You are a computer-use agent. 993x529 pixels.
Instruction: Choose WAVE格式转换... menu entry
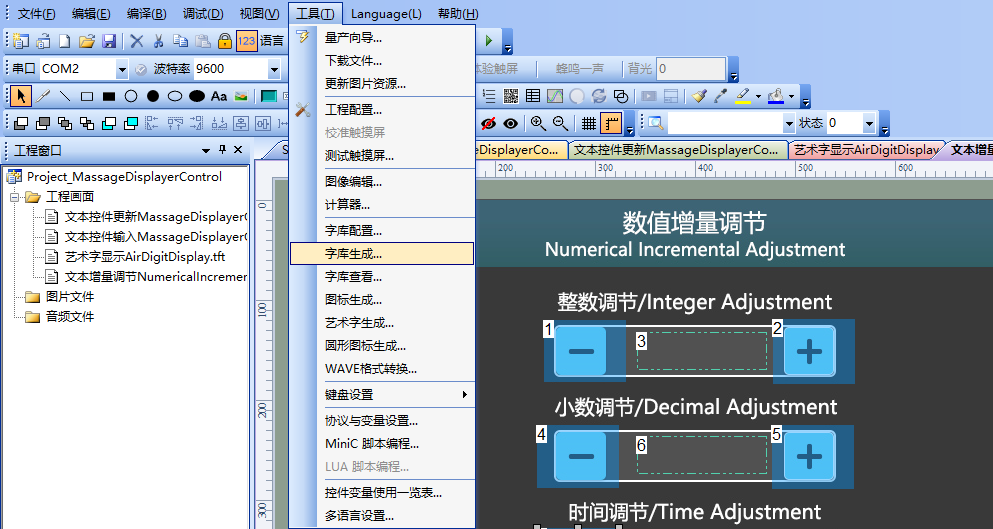[382, 369]
